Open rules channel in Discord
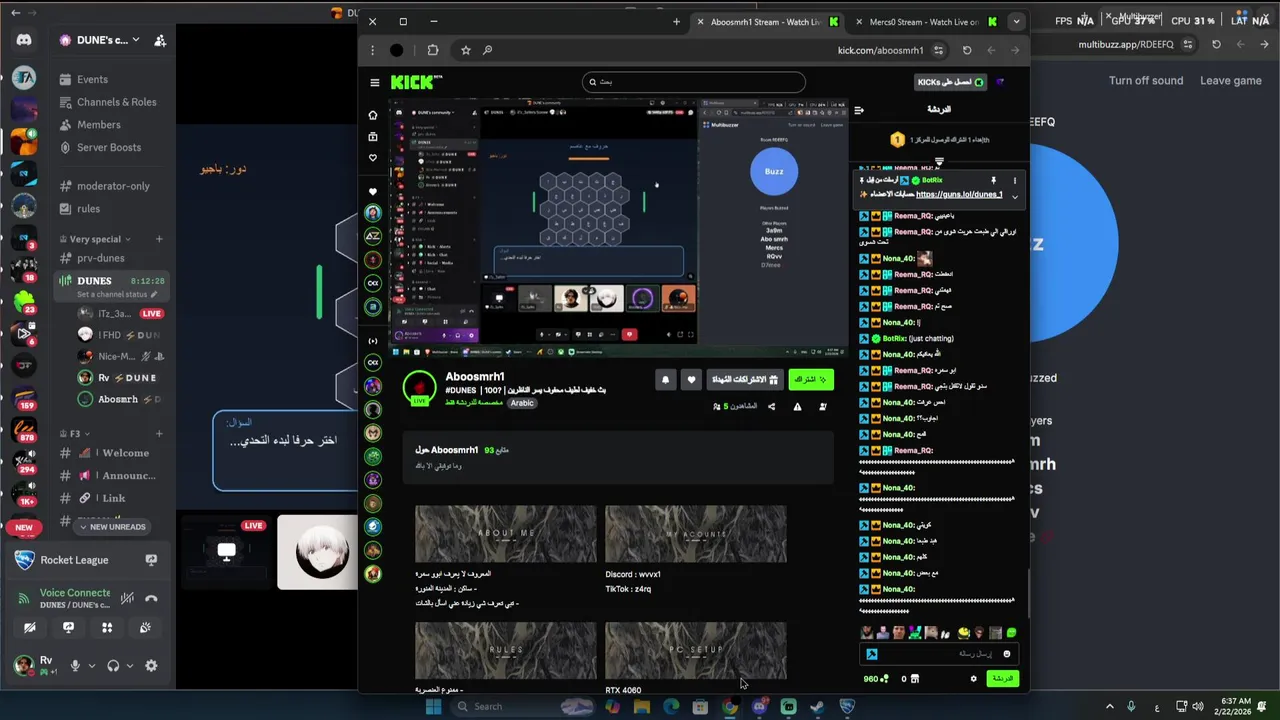 pos(110,209)
